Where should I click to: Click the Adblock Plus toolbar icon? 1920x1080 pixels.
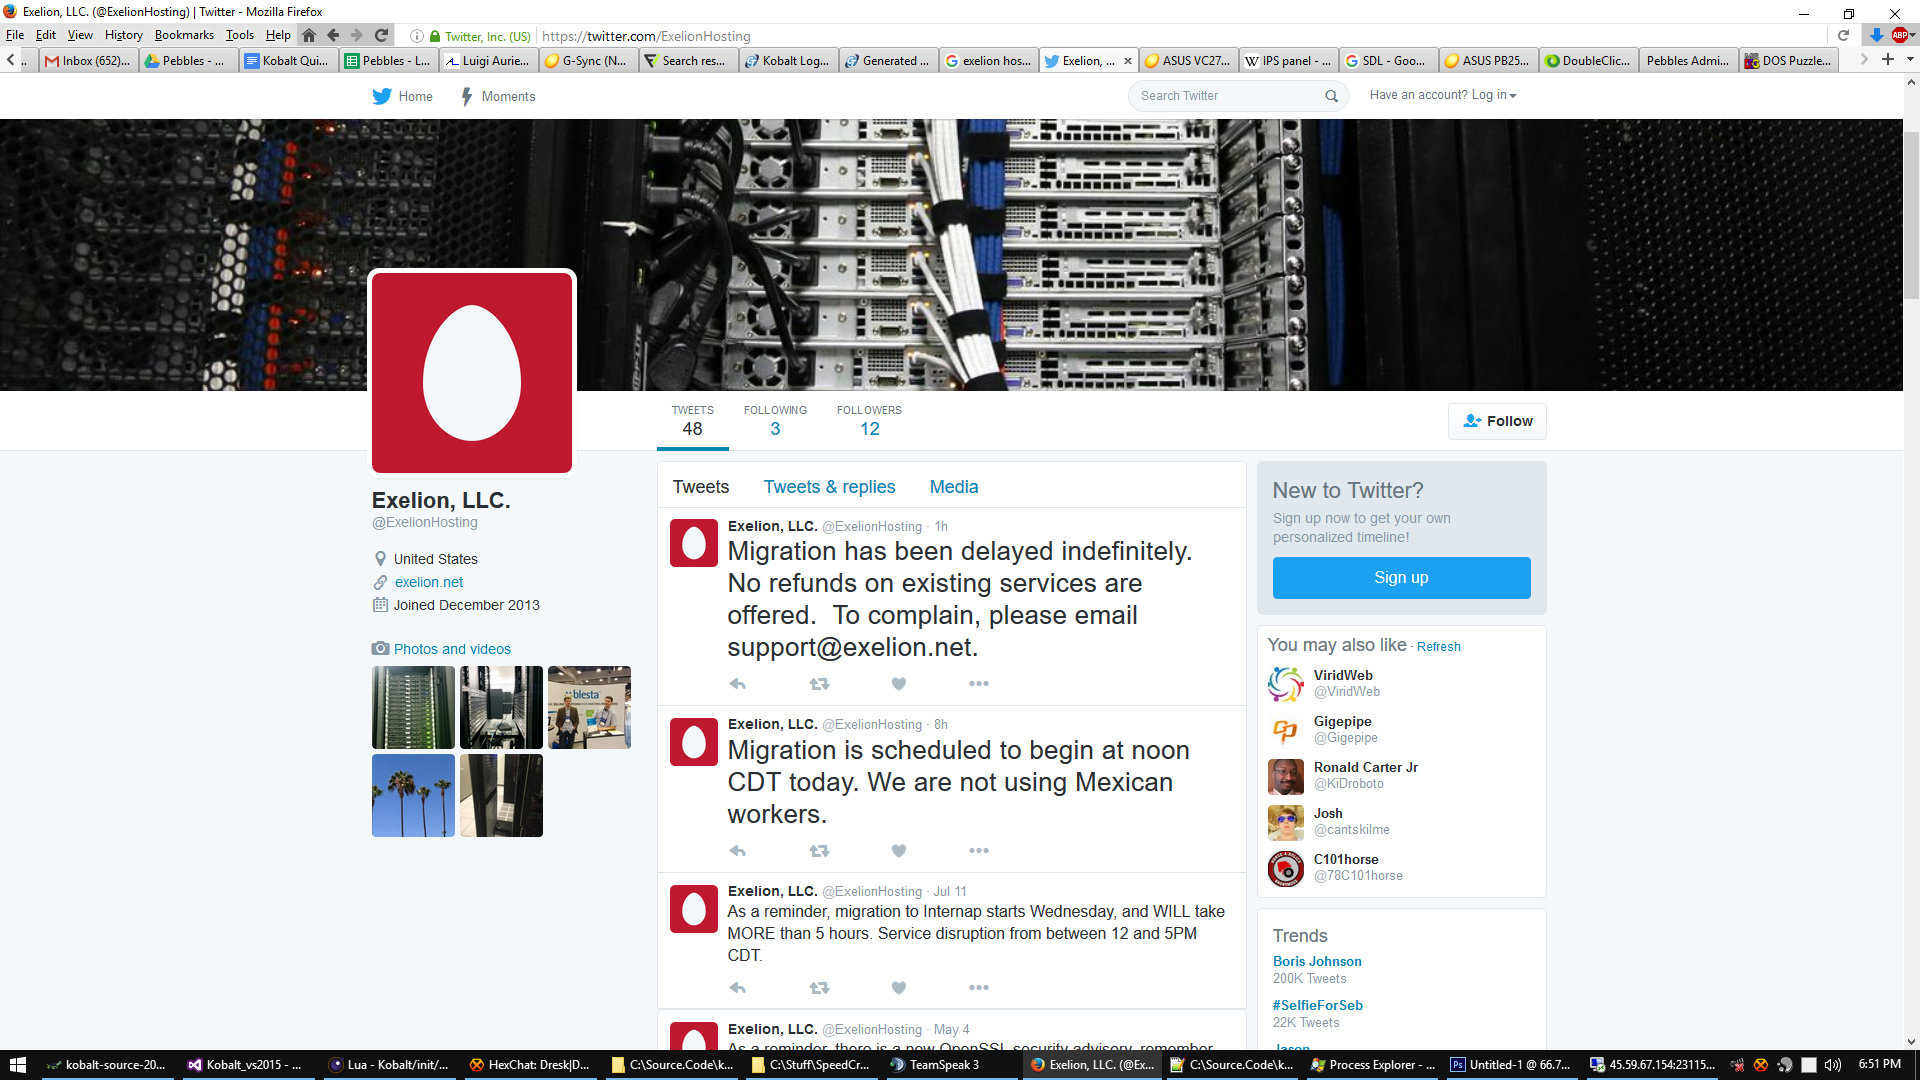[x=1900, y=35]
